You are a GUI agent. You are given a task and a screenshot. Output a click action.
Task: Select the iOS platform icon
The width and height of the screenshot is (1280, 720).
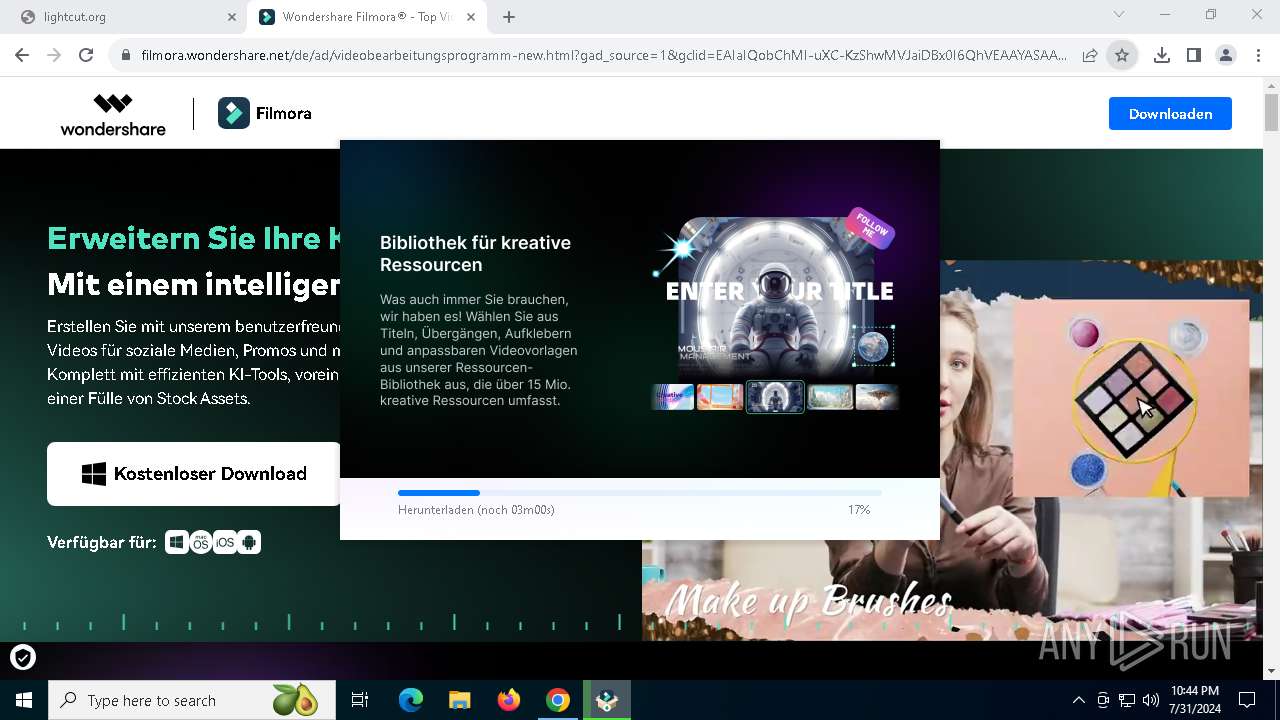(x=225, y=542)
